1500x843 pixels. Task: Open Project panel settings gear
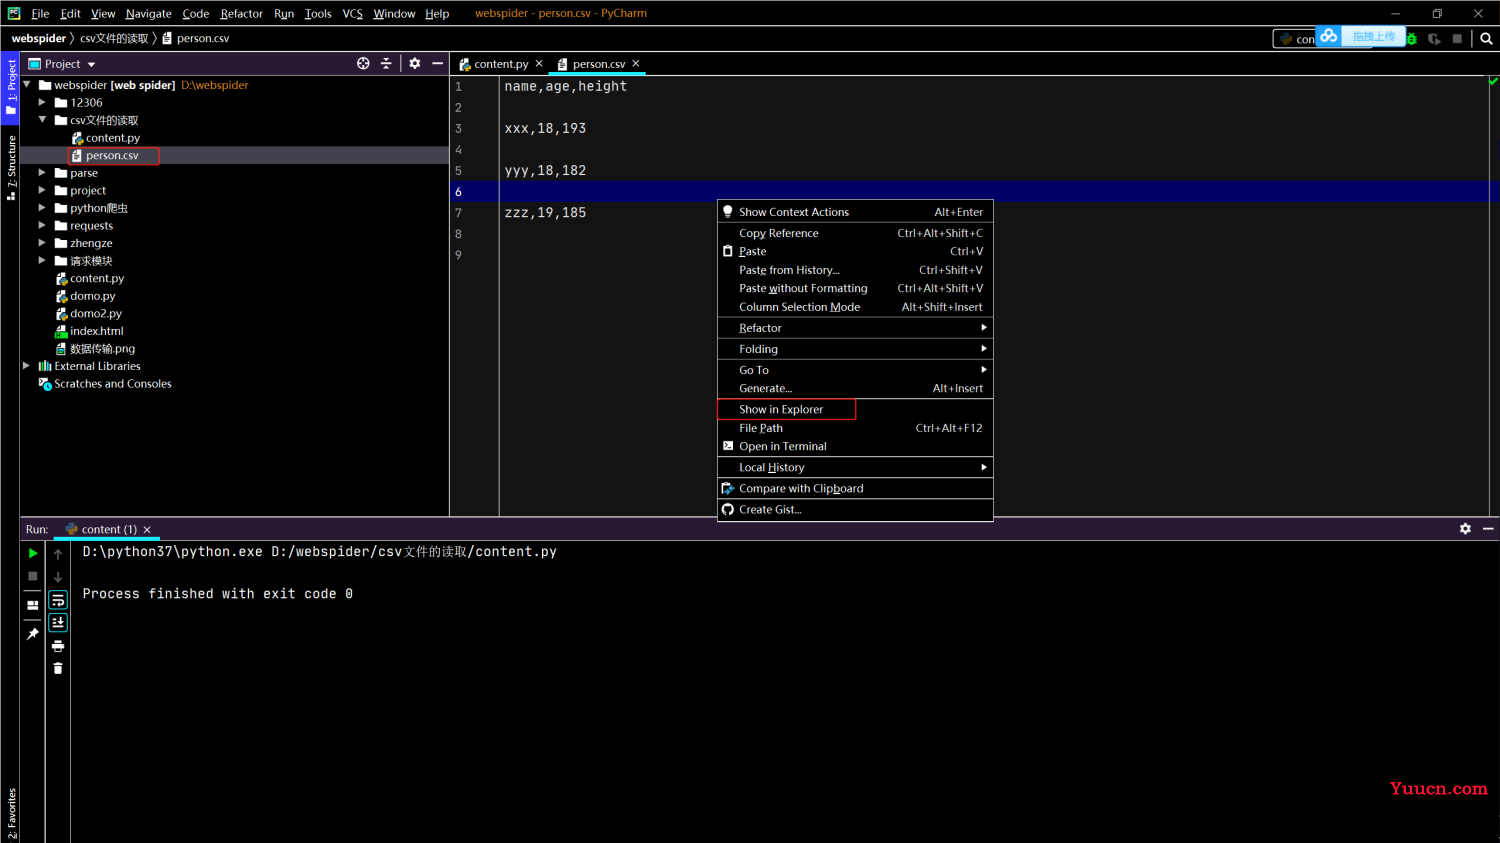(x=415, y=63)
